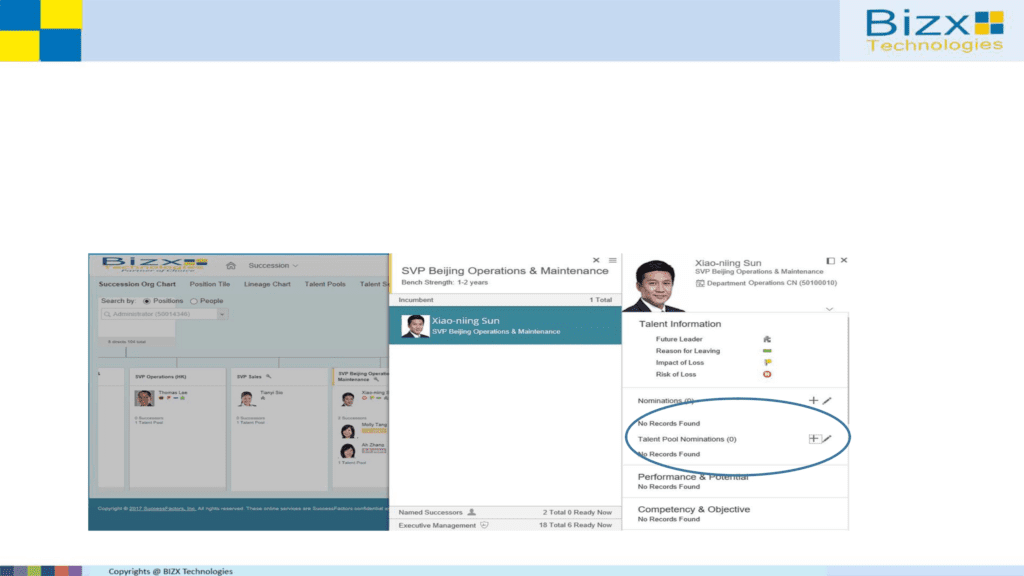Click the 2 Total 0 Ready Now text
Image resolution: width=1024 pixels, height=576 pixels.
577,512
